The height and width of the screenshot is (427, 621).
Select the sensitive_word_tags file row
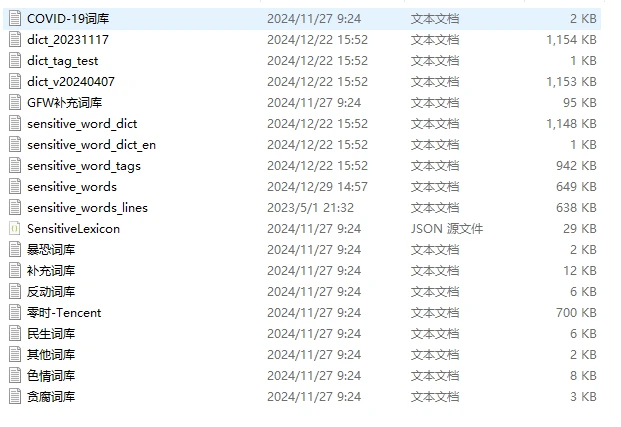[x=302, y=166]
